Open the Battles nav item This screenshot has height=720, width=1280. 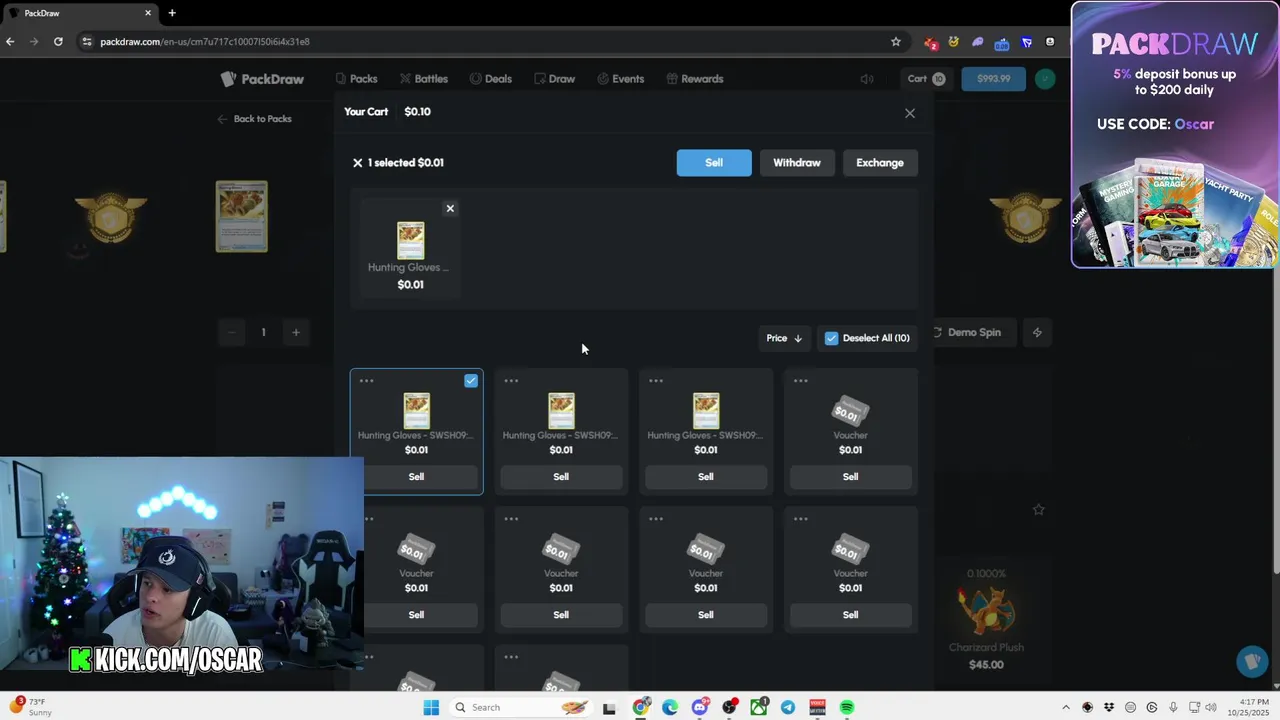(424, 79)
